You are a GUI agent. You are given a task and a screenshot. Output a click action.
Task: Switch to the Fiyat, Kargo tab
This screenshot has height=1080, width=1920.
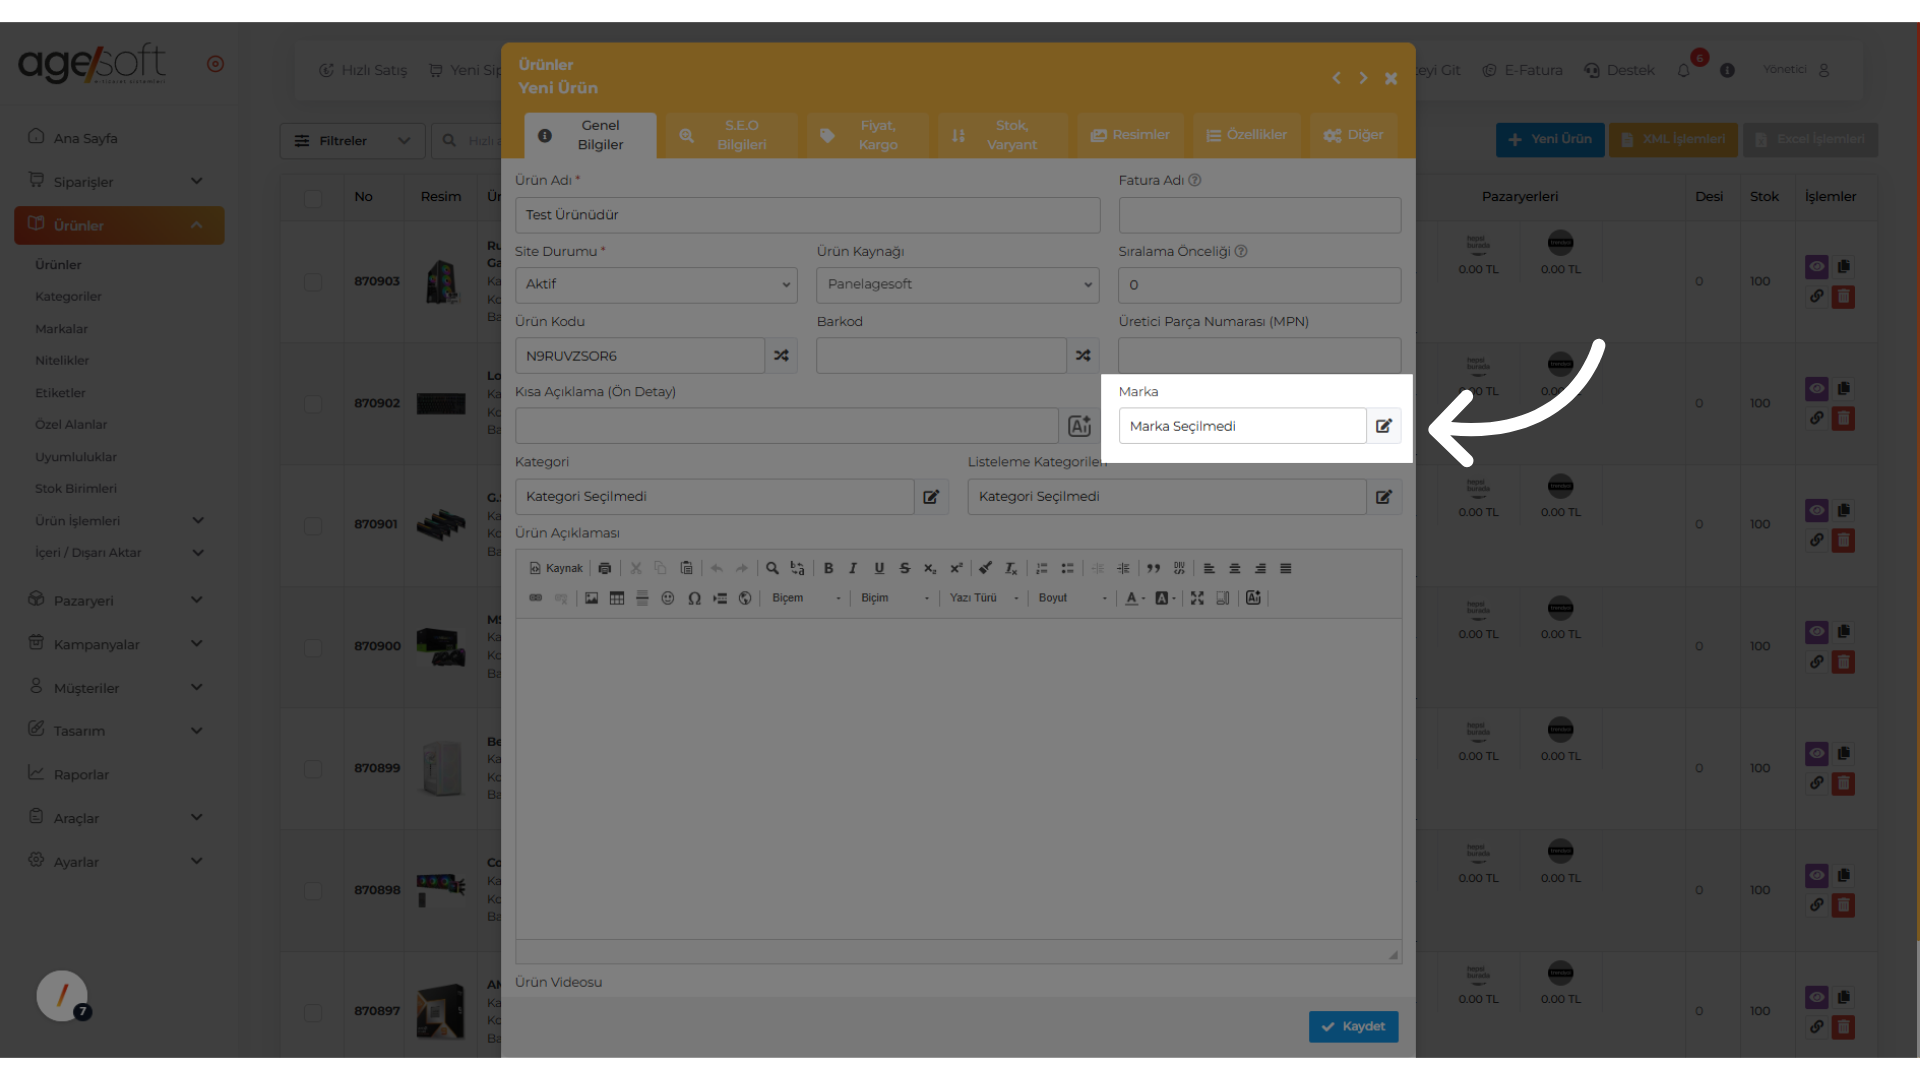[x=867, y=135]
